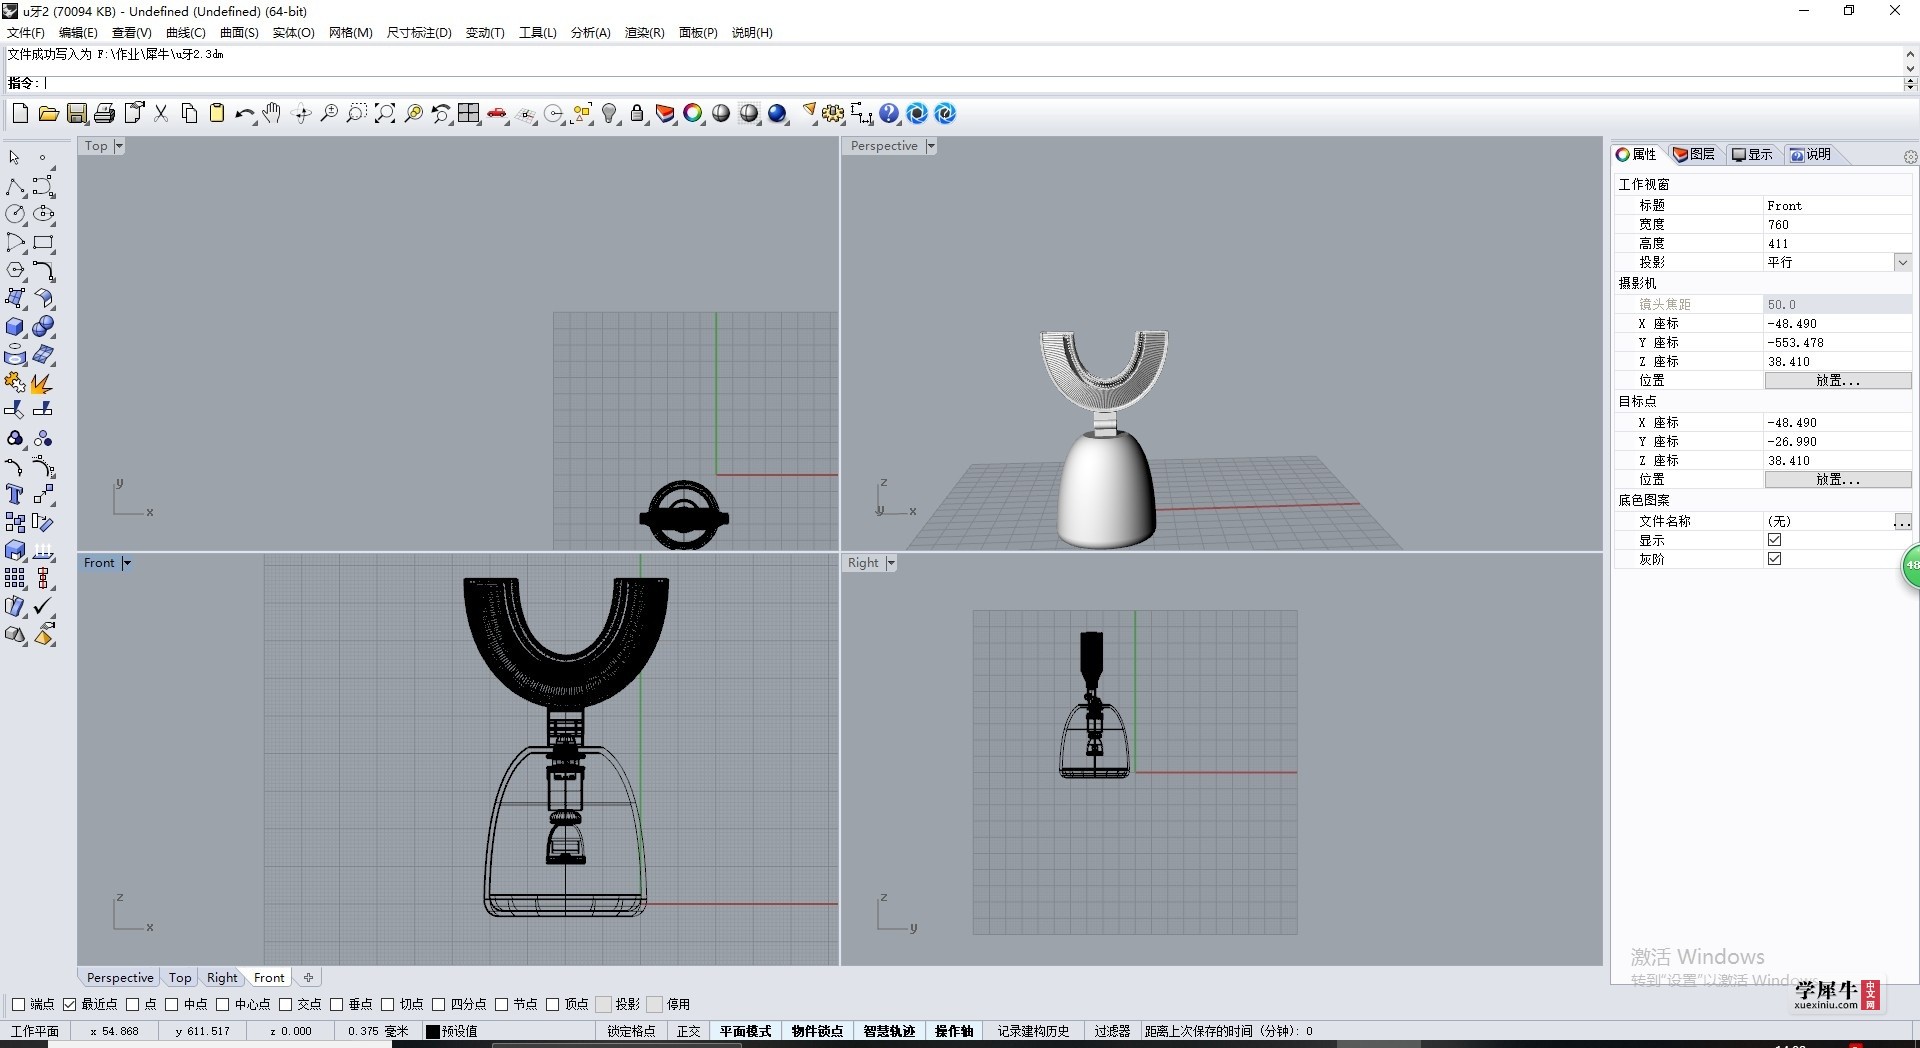This screenshot has height=1048, width=1920.
Task: Activate the Pan hand tool
Action: [272, 113]
